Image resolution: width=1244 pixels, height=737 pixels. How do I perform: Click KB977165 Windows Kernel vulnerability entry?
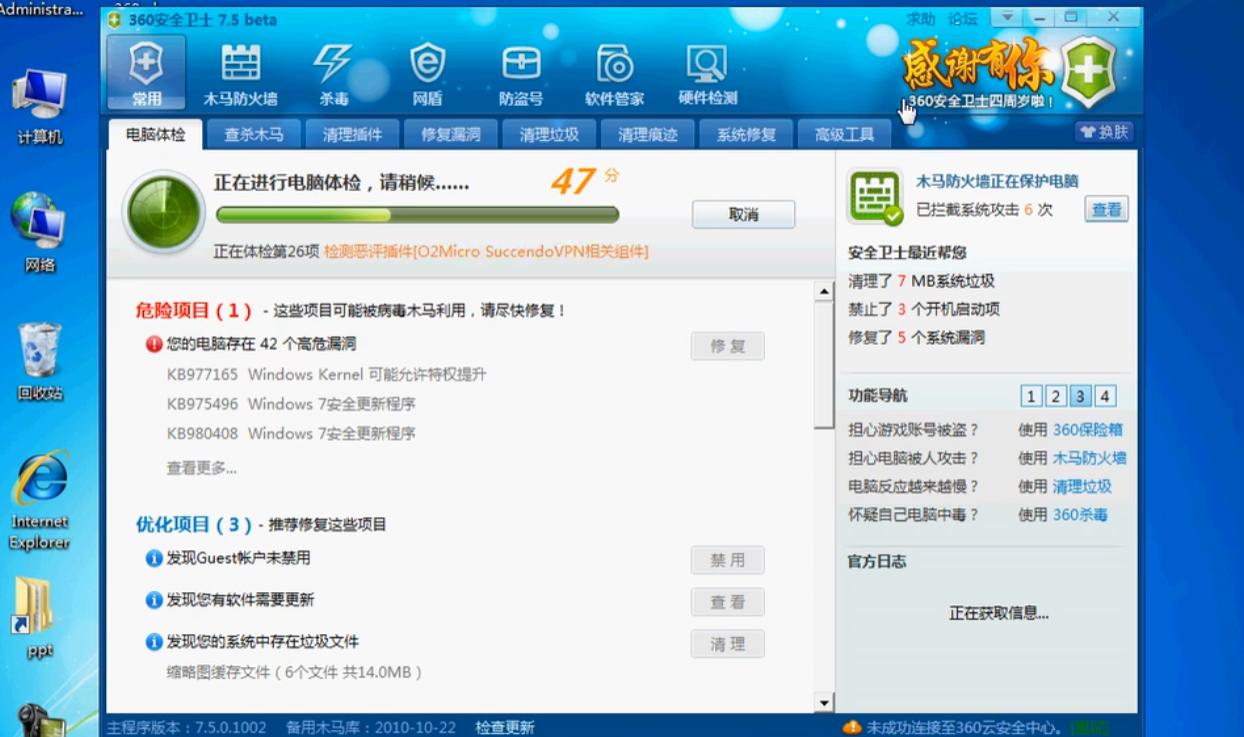tap(327, 375)
